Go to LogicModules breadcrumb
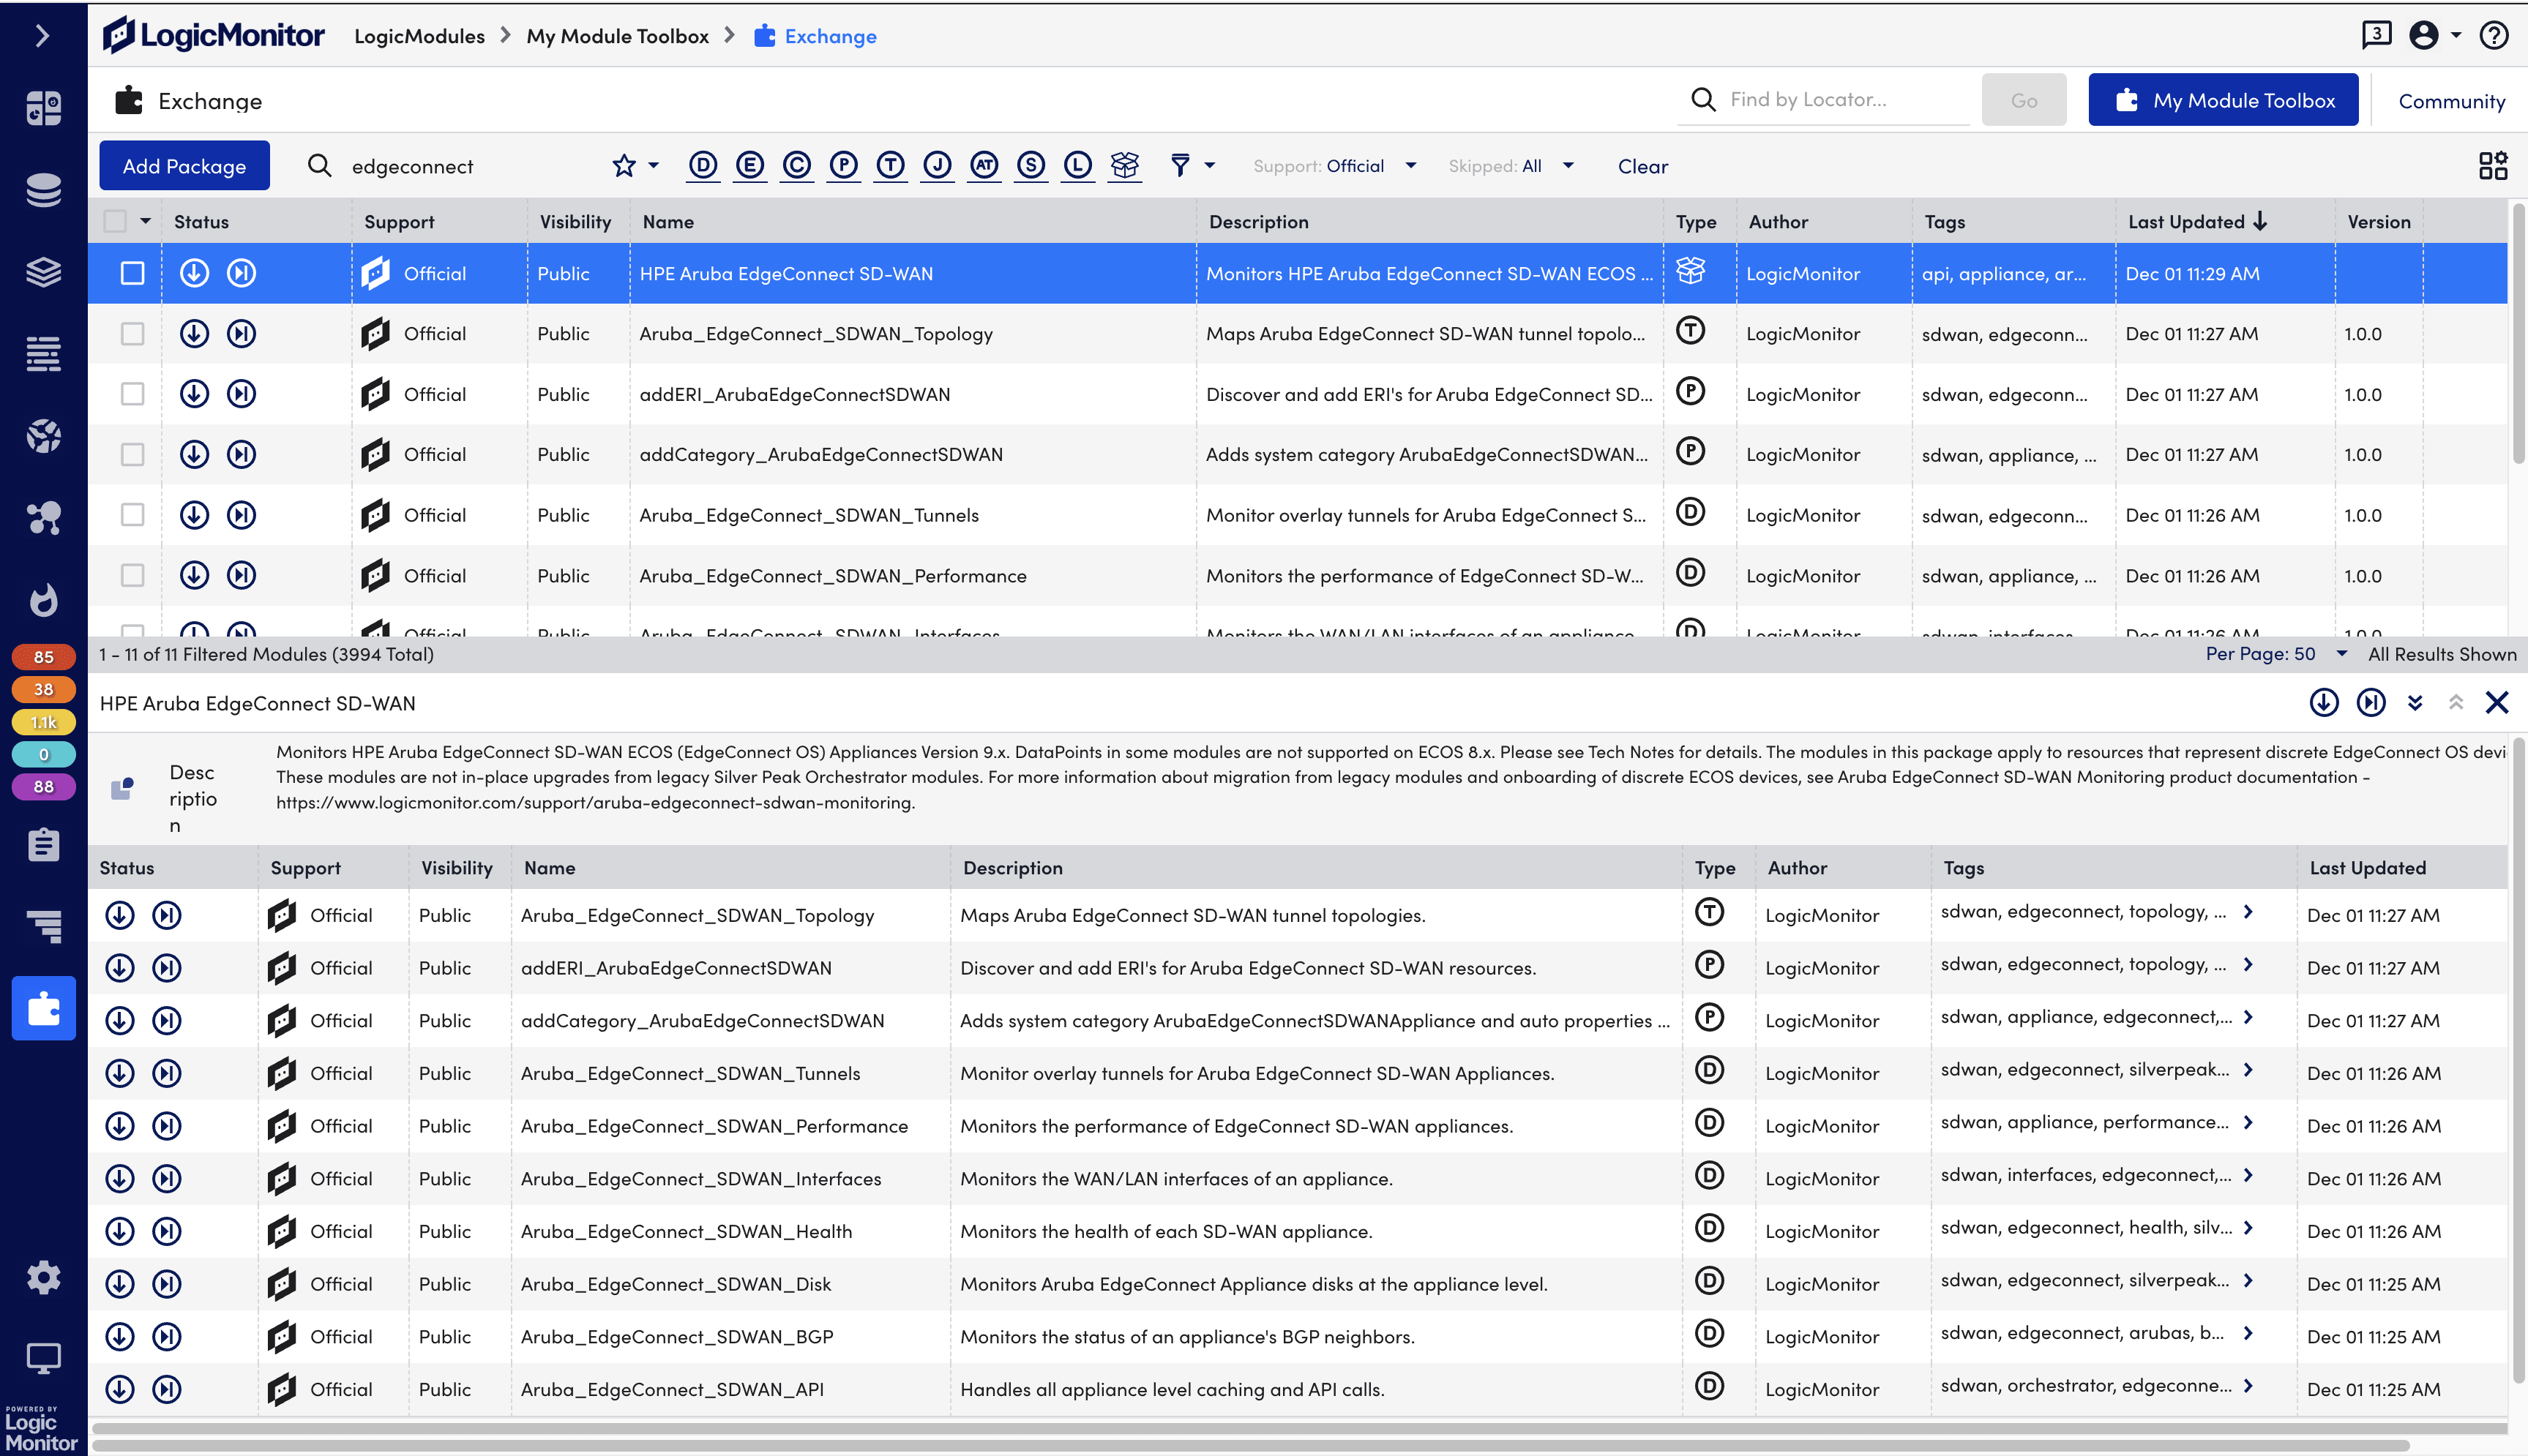Screen dimensions: 2528x1456 (419, 36)
